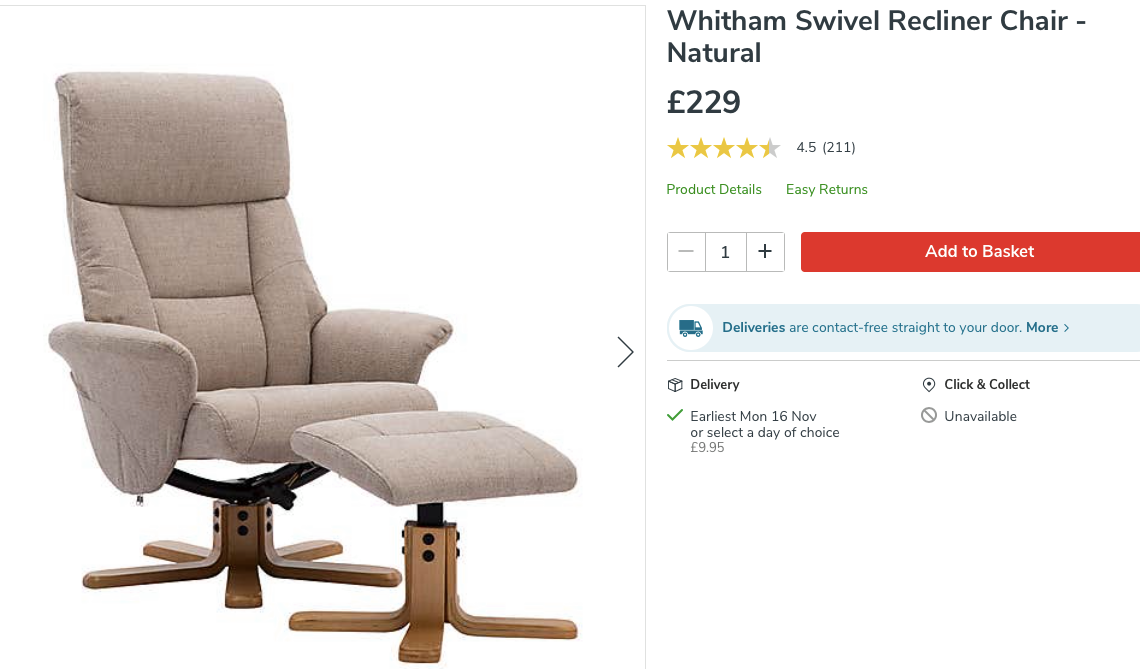
Task: Increase quantity with the plus button
Action: point(765,252)
